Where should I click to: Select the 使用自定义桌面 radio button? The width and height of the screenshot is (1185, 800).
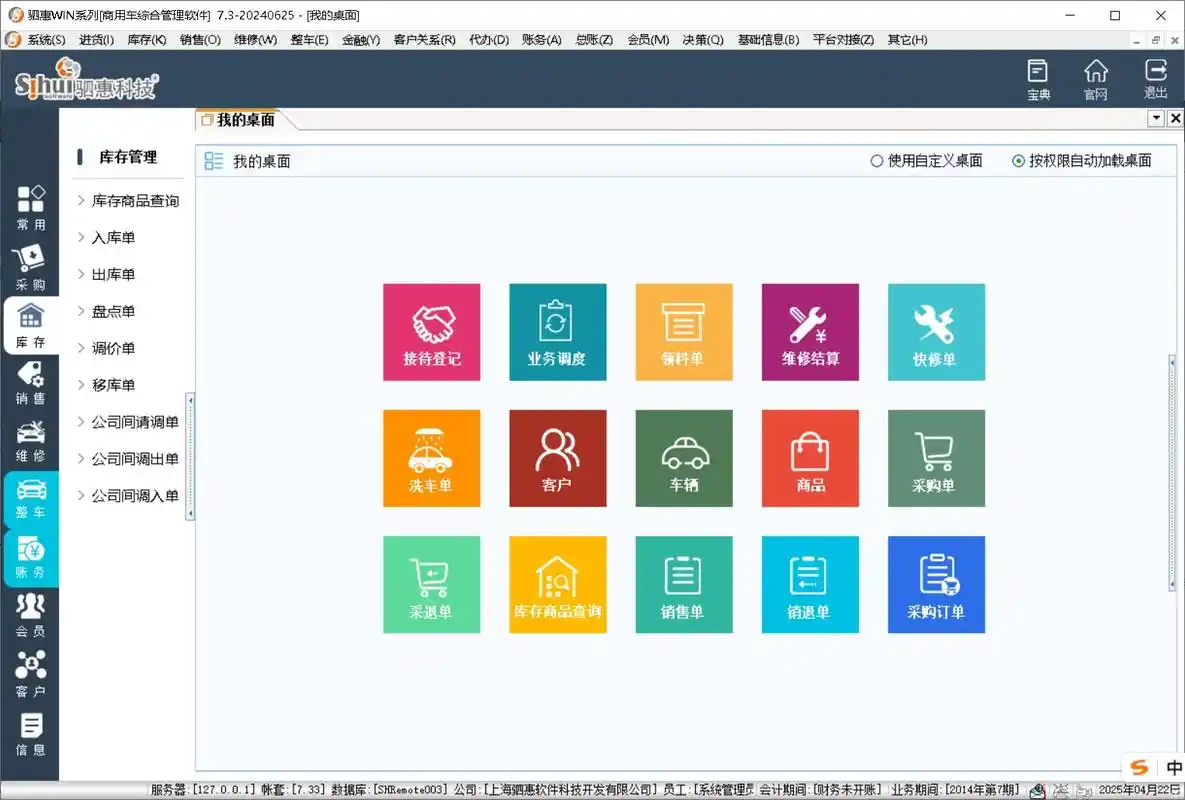[877, 160]
